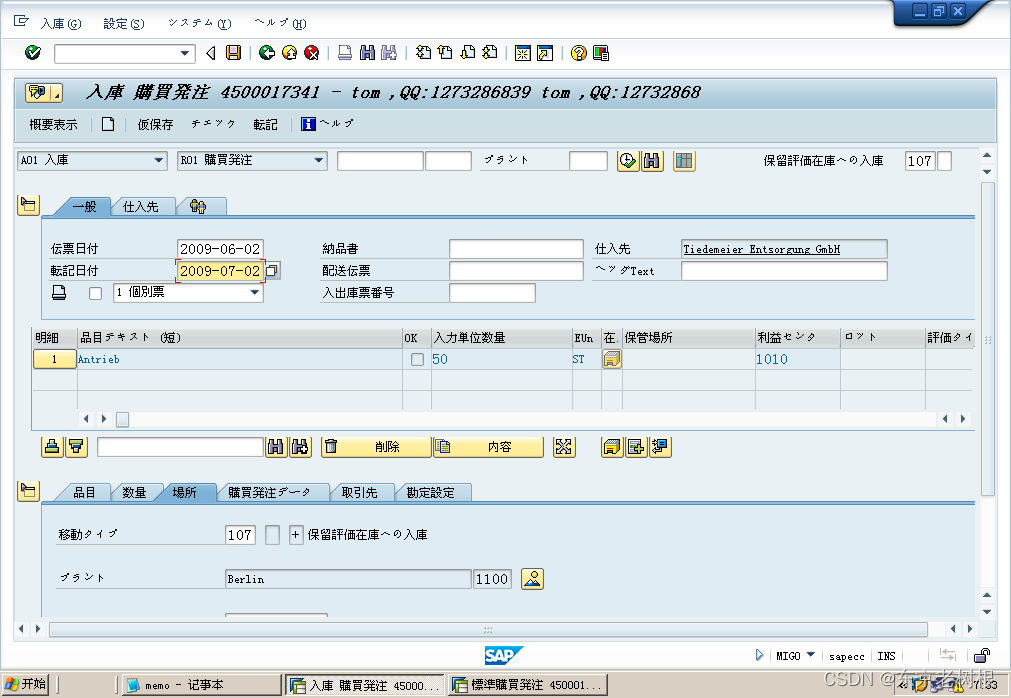Click the Save icon in the toolbar
Screen dimensions: 1011x698
click(x=233, y=53)
